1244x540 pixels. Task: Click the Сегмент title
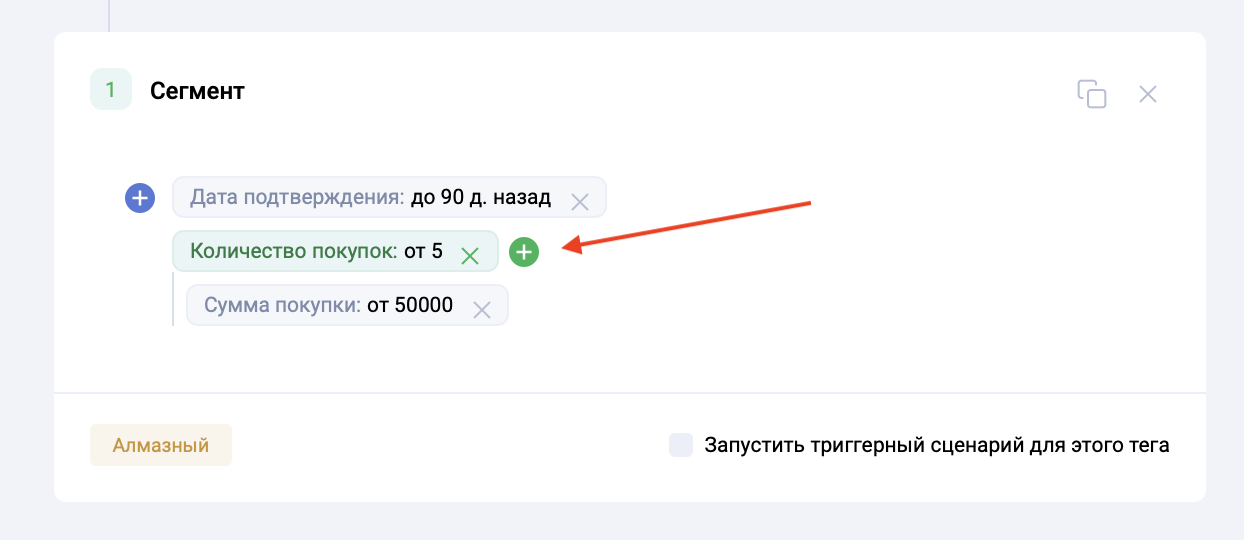[197, 91]
